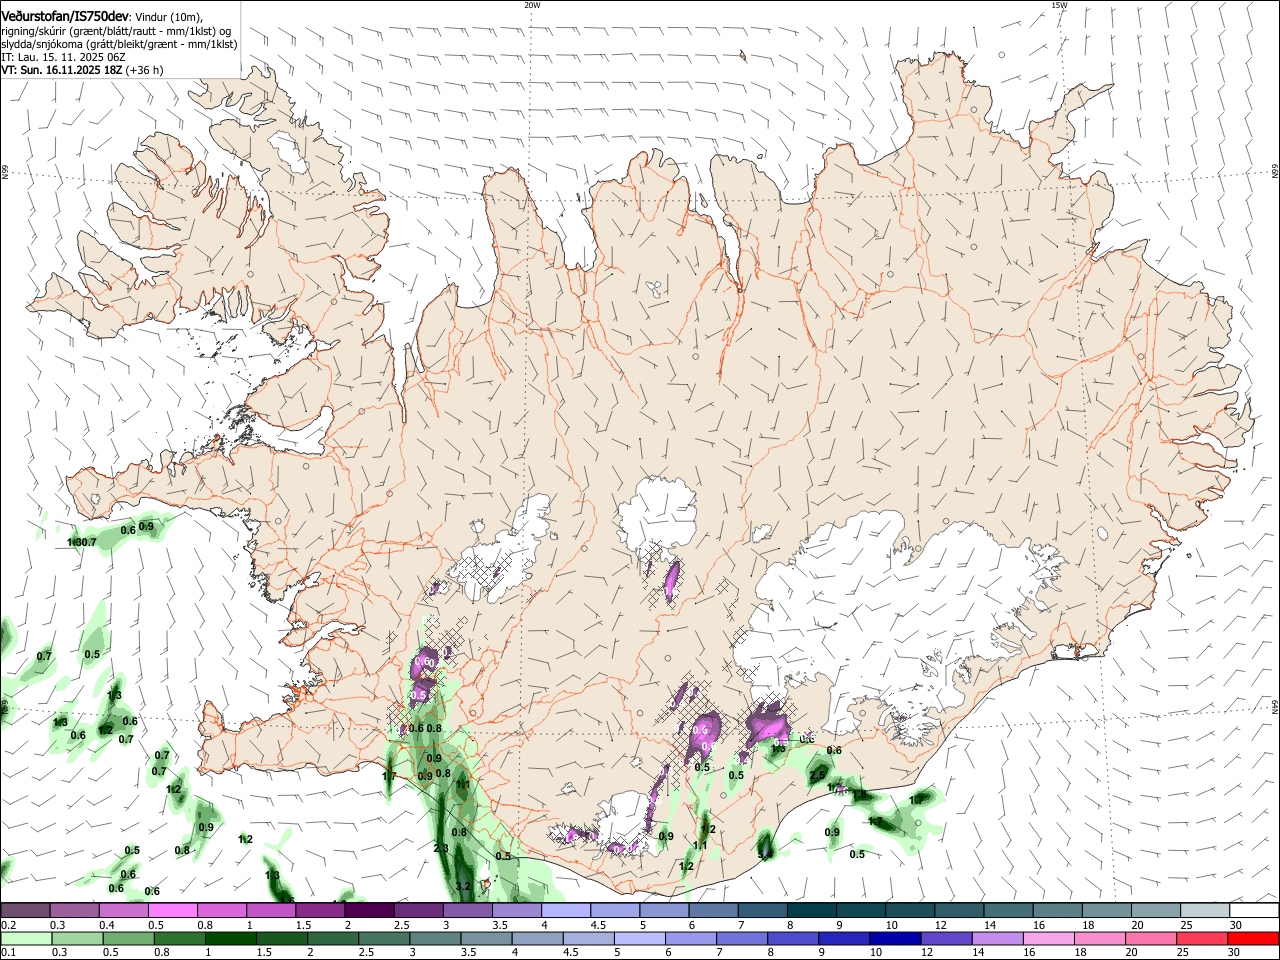Pick the lavender swatch between 4 and 4.5 in snow legend
1280x960 pixels.
pos(566,910)
